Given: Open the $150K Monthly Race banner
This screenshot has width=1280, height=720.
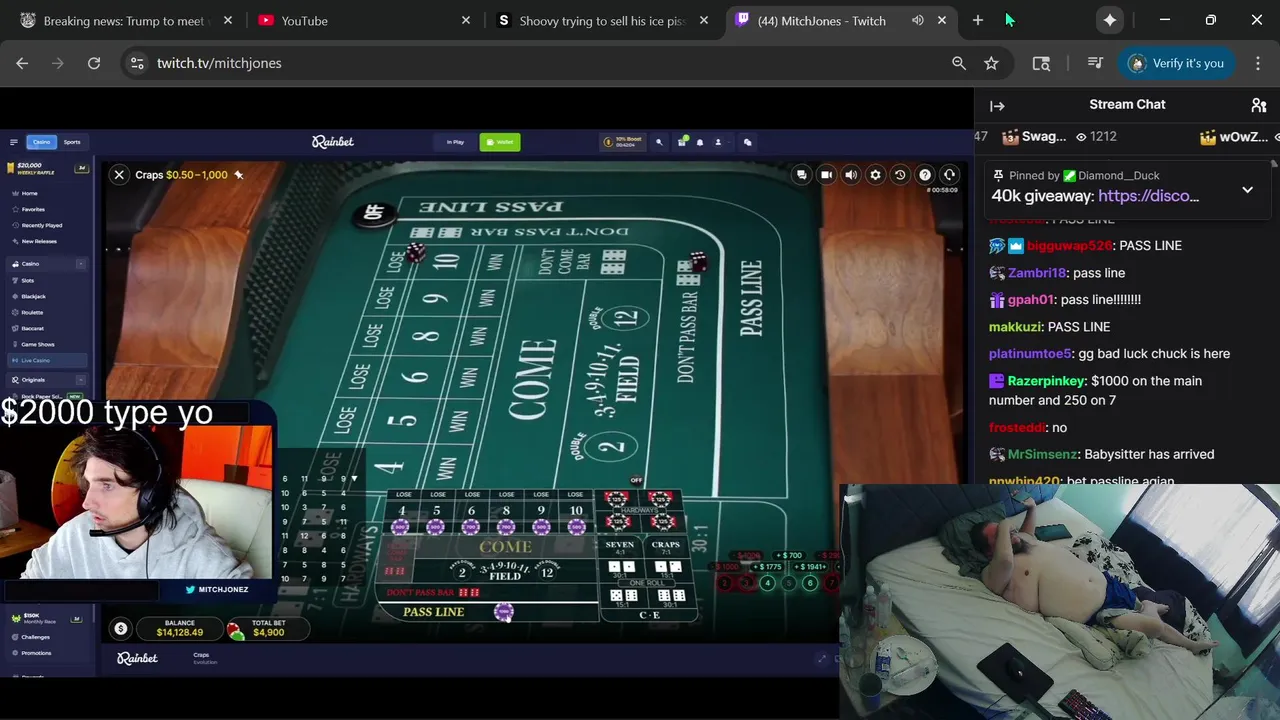Looking at the screenshot, I should [48, 618].
